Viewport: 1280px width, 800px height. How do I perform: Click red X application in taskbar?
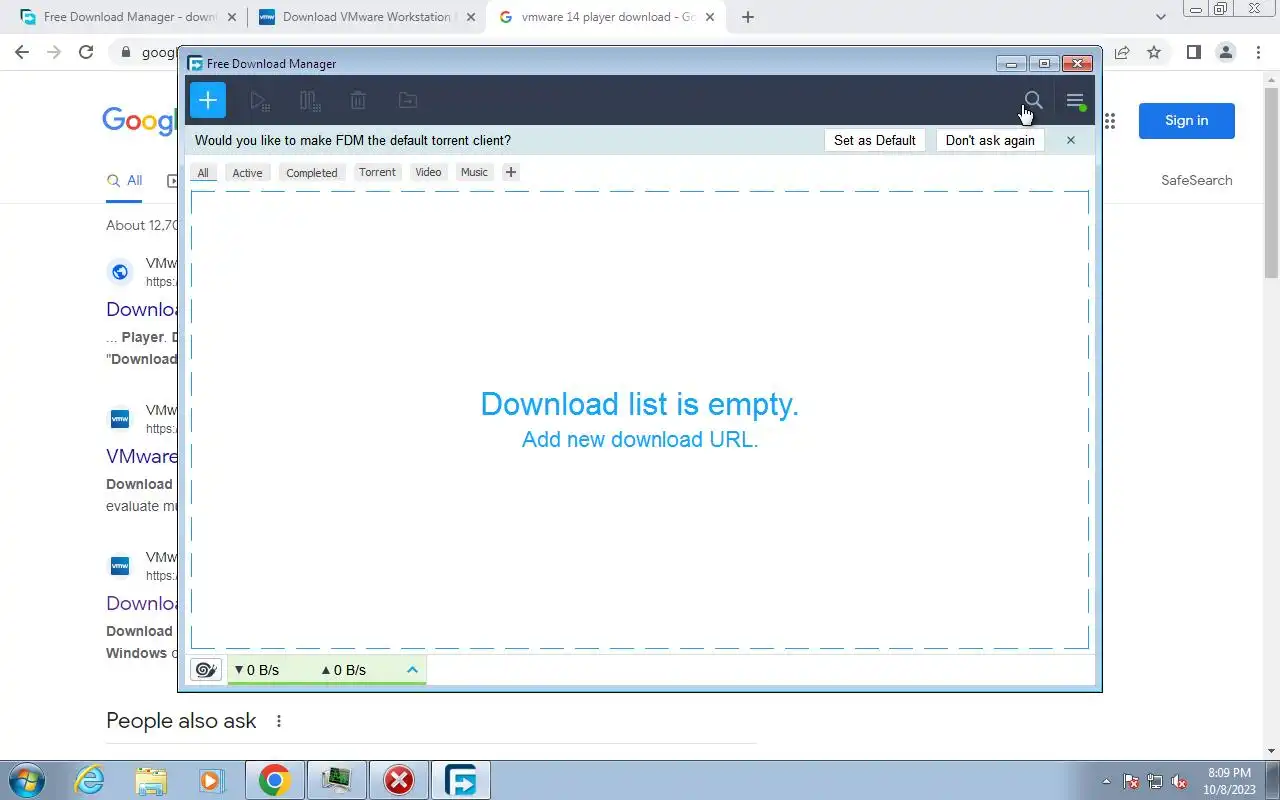pyautogui.click(x=399, y=780)
